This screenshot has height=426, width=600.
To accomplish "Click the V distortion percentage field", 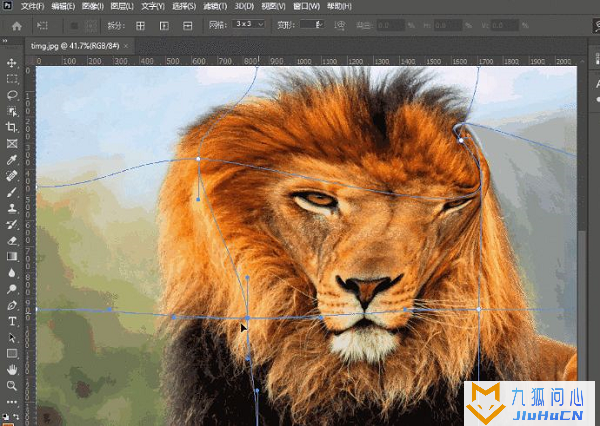I will pyautogui.click(x=505, y=25).
